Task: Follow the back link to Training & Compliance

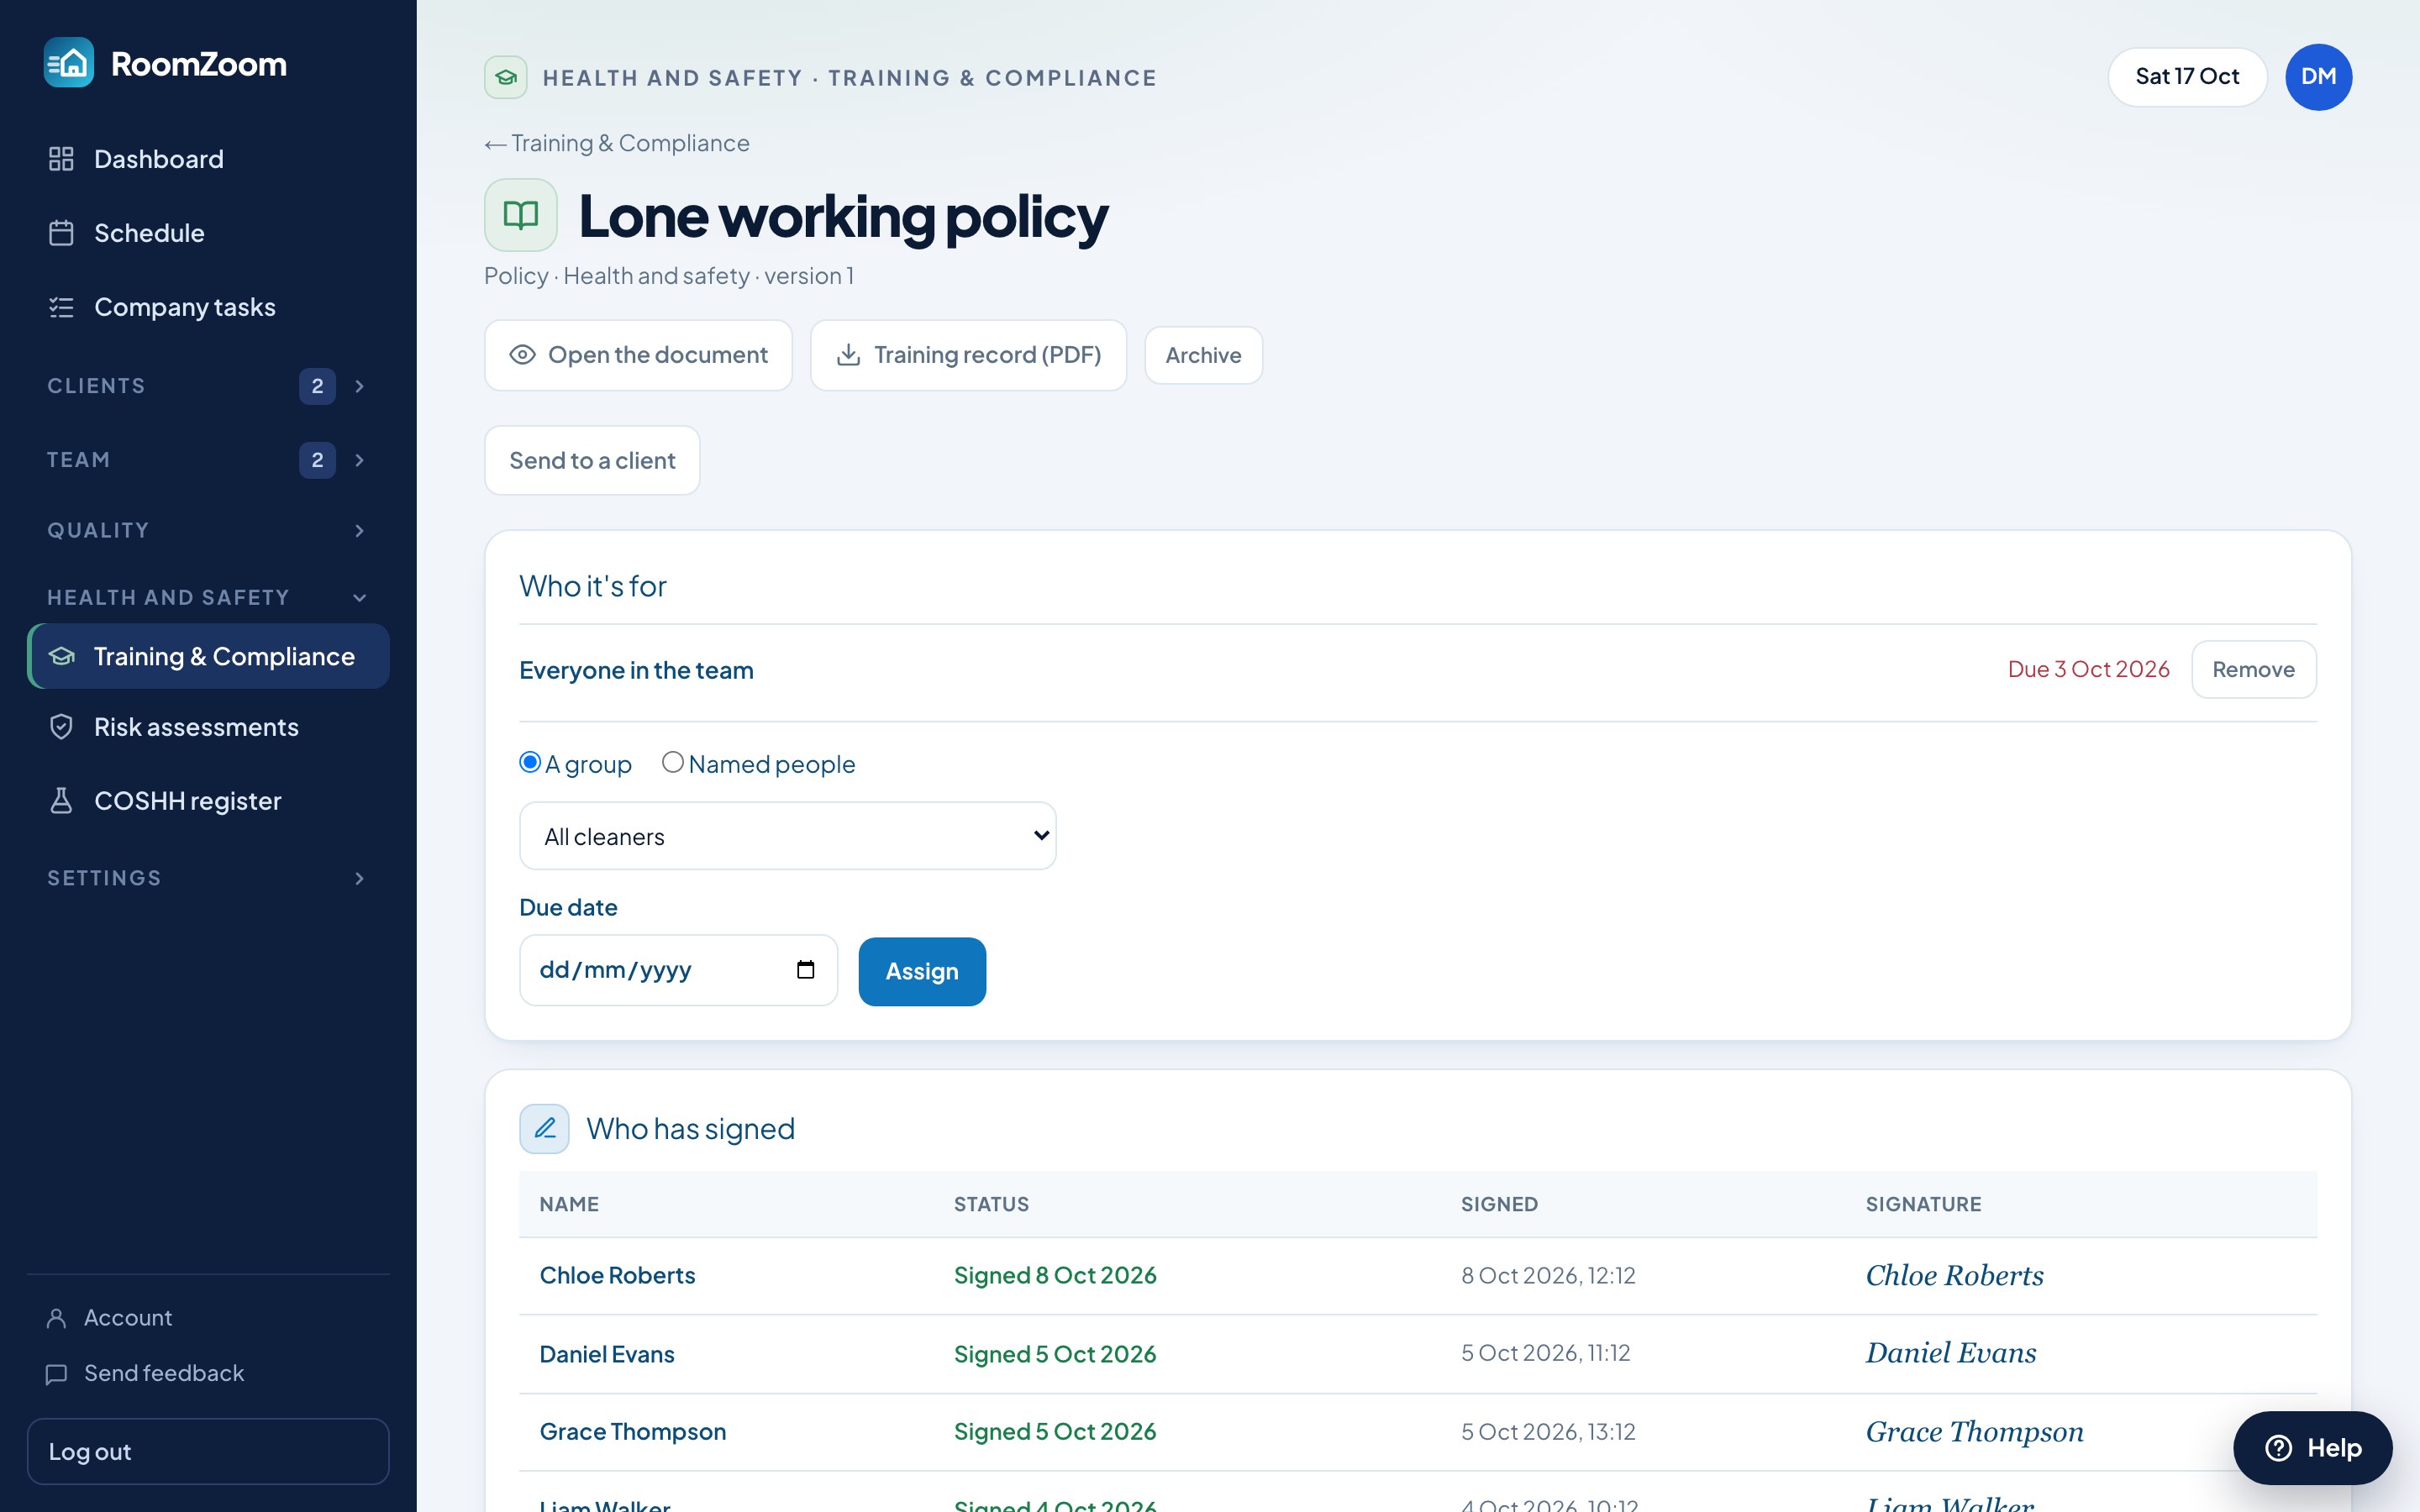Action: 617,143
